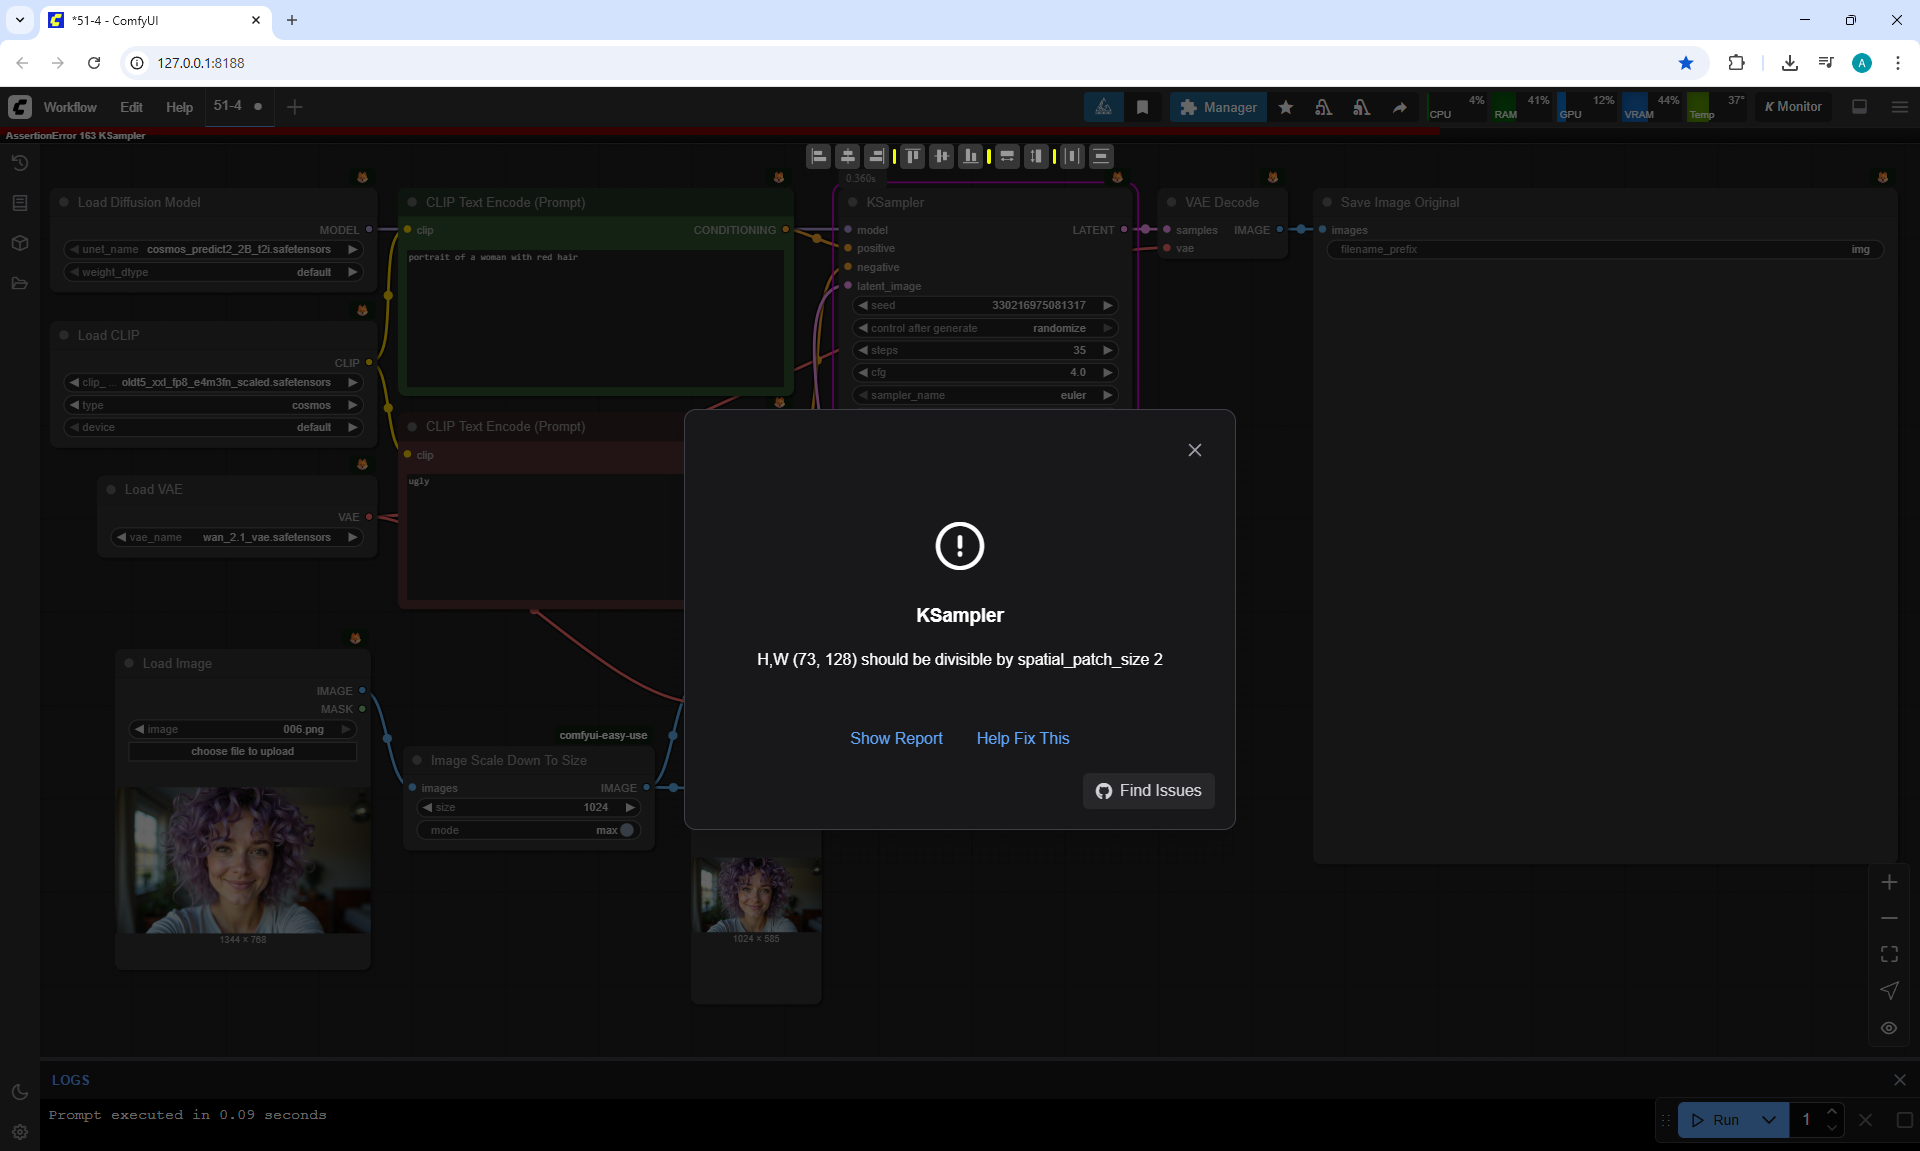The image size is (1920, 1151).
Task: Open the queue history sidebar icon
Action: click(x=19, y=163)
